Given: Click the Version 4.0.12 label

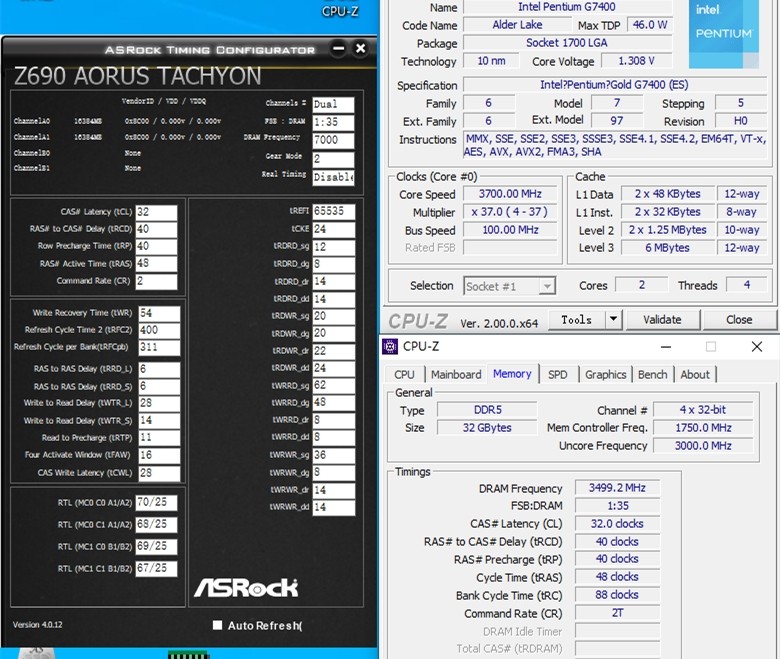Looking at the screenshot, I should (x=38, y=625).
